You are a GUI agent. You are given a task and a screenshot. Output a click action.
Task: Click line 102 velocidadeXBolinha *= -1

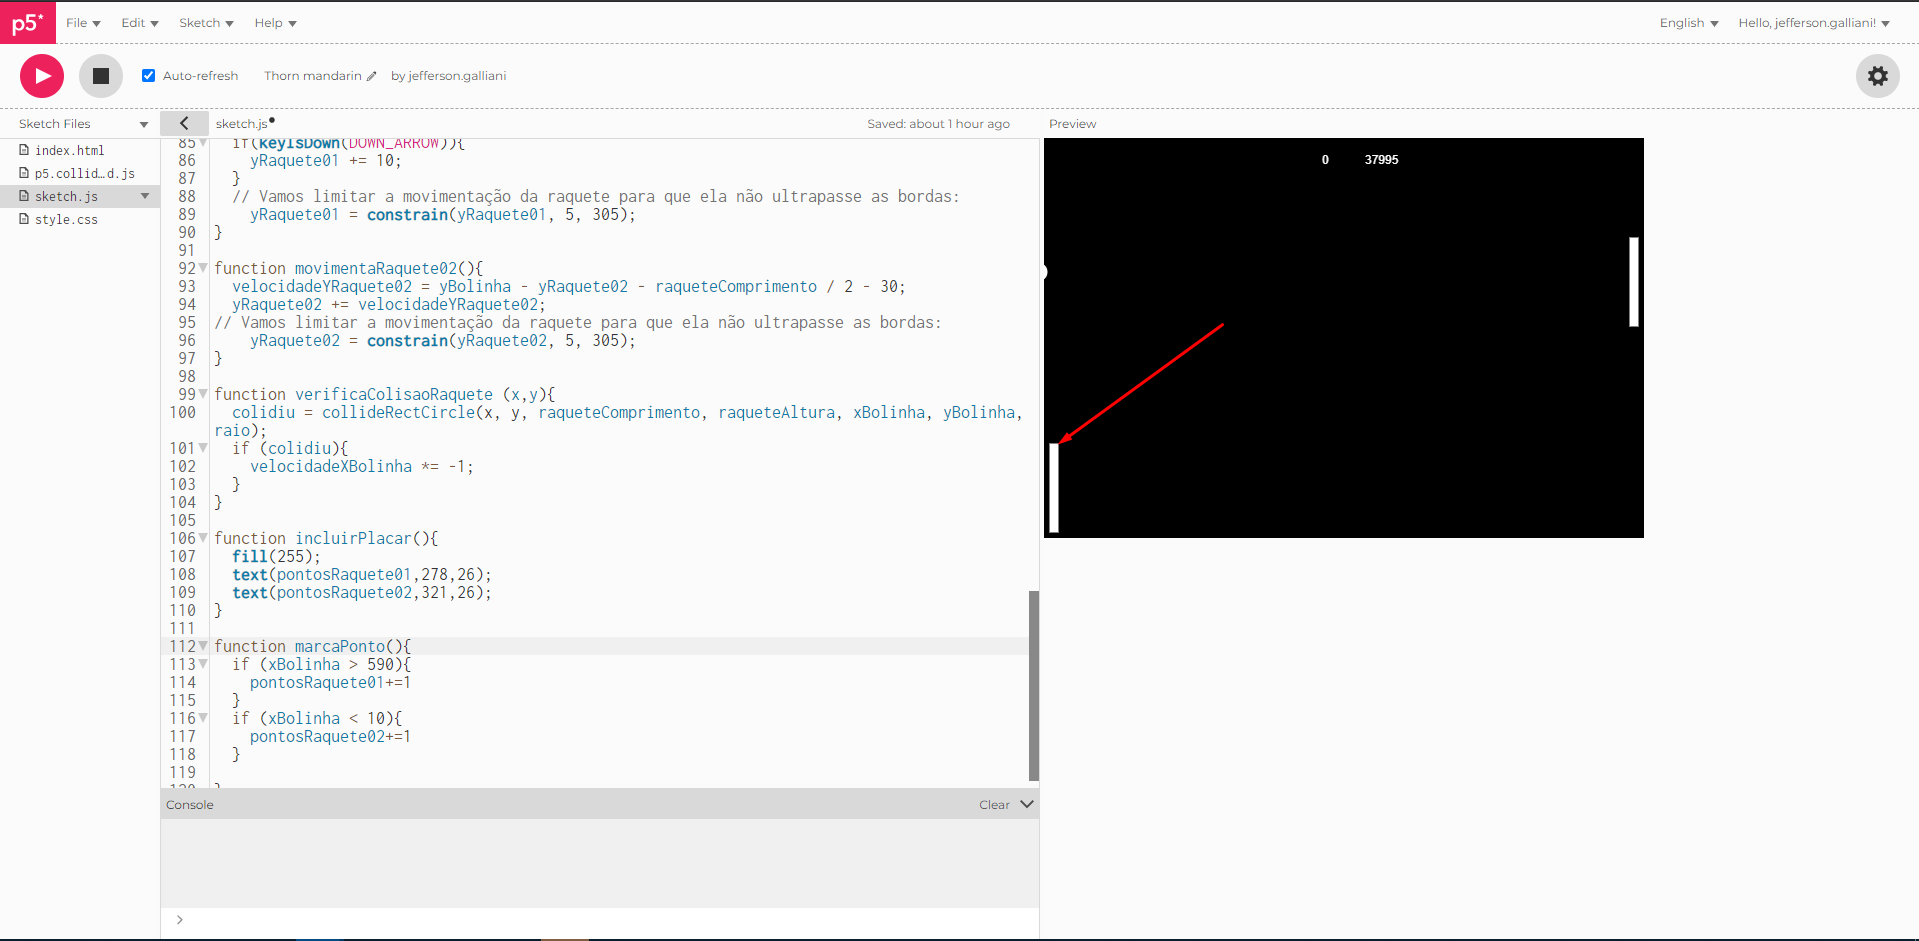coord(362,466)
